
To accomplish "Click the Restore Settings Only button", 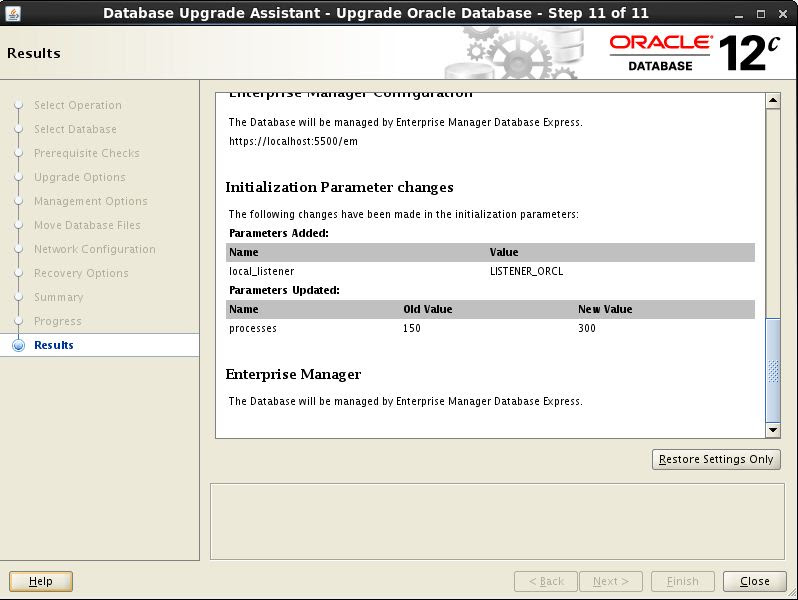I will pyautogui.click(x=716, y=459).
